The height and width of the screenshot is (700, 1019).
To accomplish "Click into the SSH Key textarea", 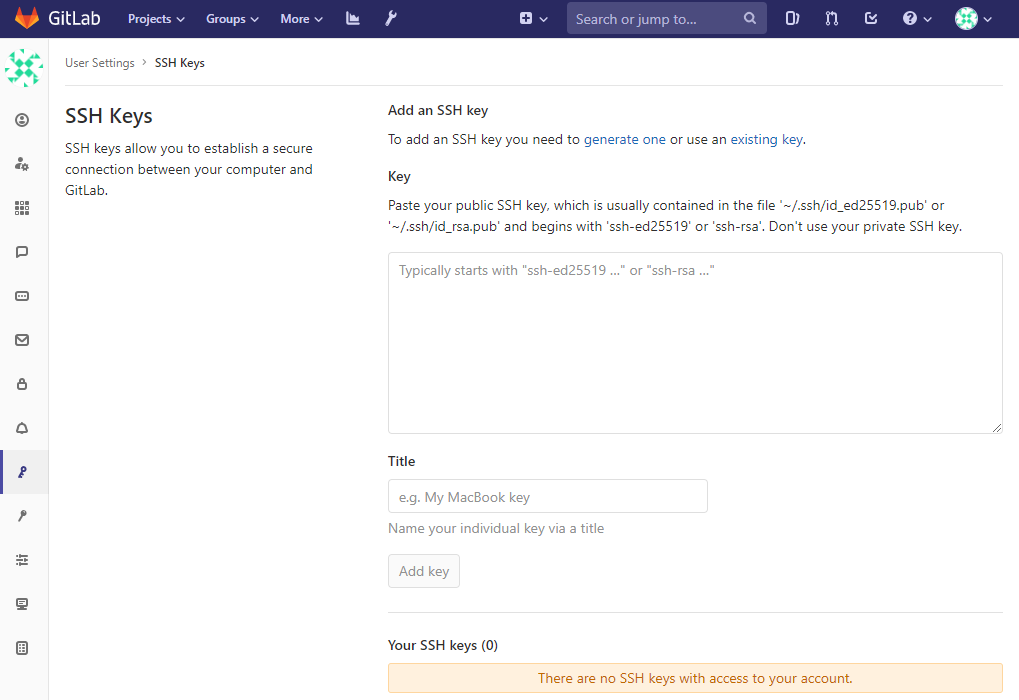I will pos(695,343).
